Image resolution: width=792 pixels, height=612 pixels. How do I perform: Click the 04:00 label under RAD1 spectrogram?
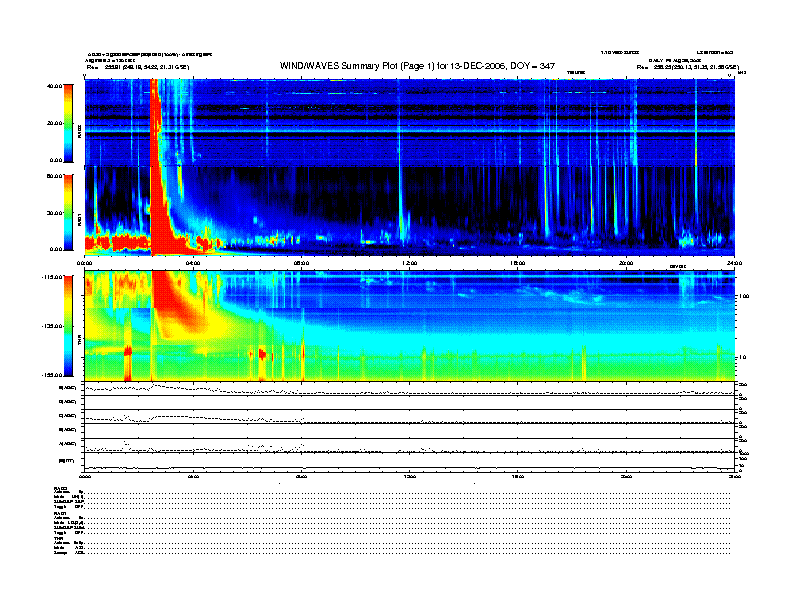tap(193, 263)
